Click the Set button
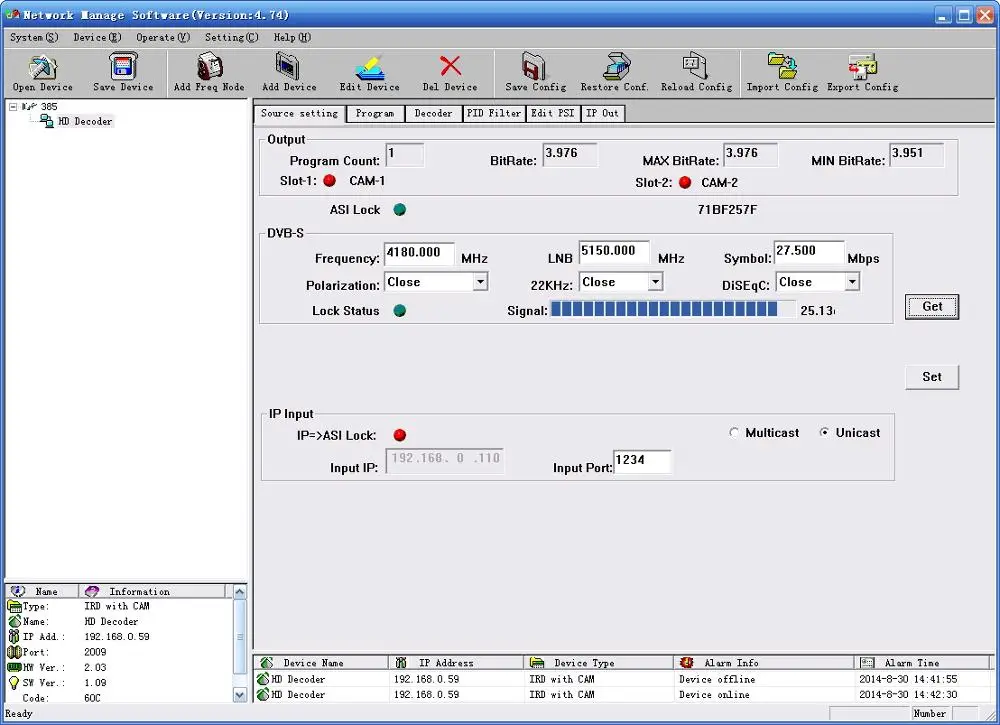The height and width of the screenshot is (725, 1000). (x=932, y=377)
